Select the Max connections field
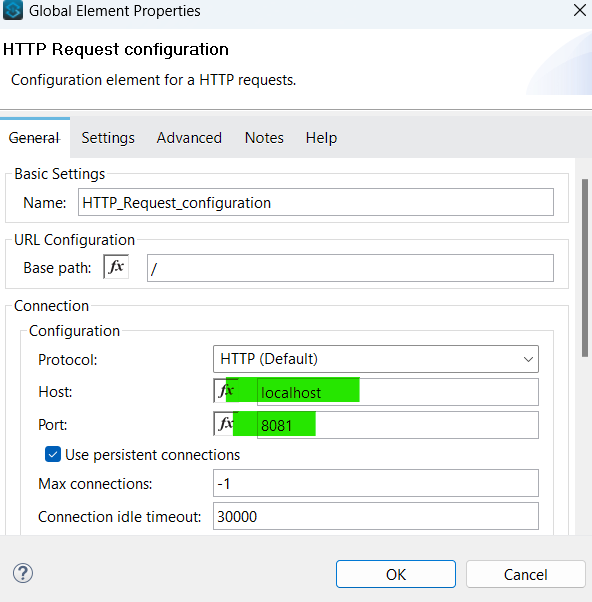The height and width of the screenshot is (602, 592). click(376, 483)
